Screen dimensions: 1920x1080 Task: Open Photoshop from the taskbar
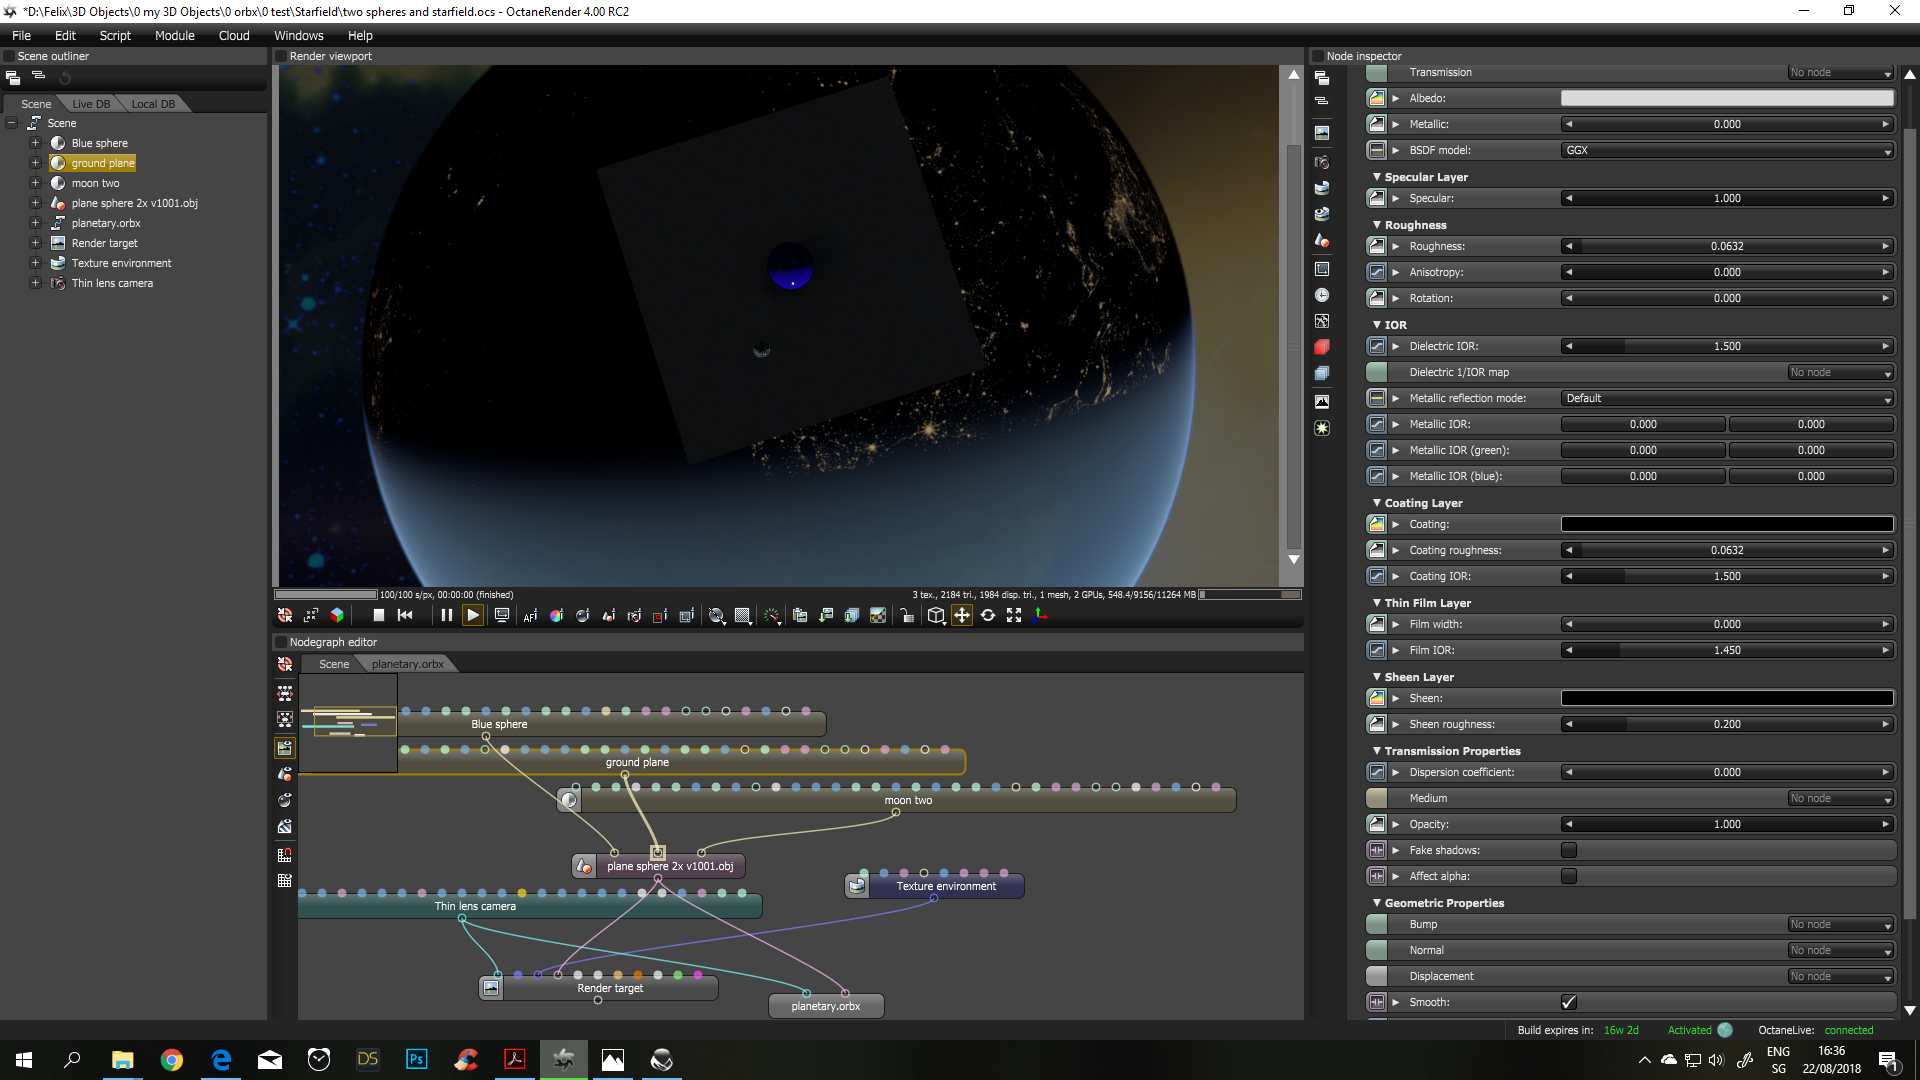pos(417,1059)
